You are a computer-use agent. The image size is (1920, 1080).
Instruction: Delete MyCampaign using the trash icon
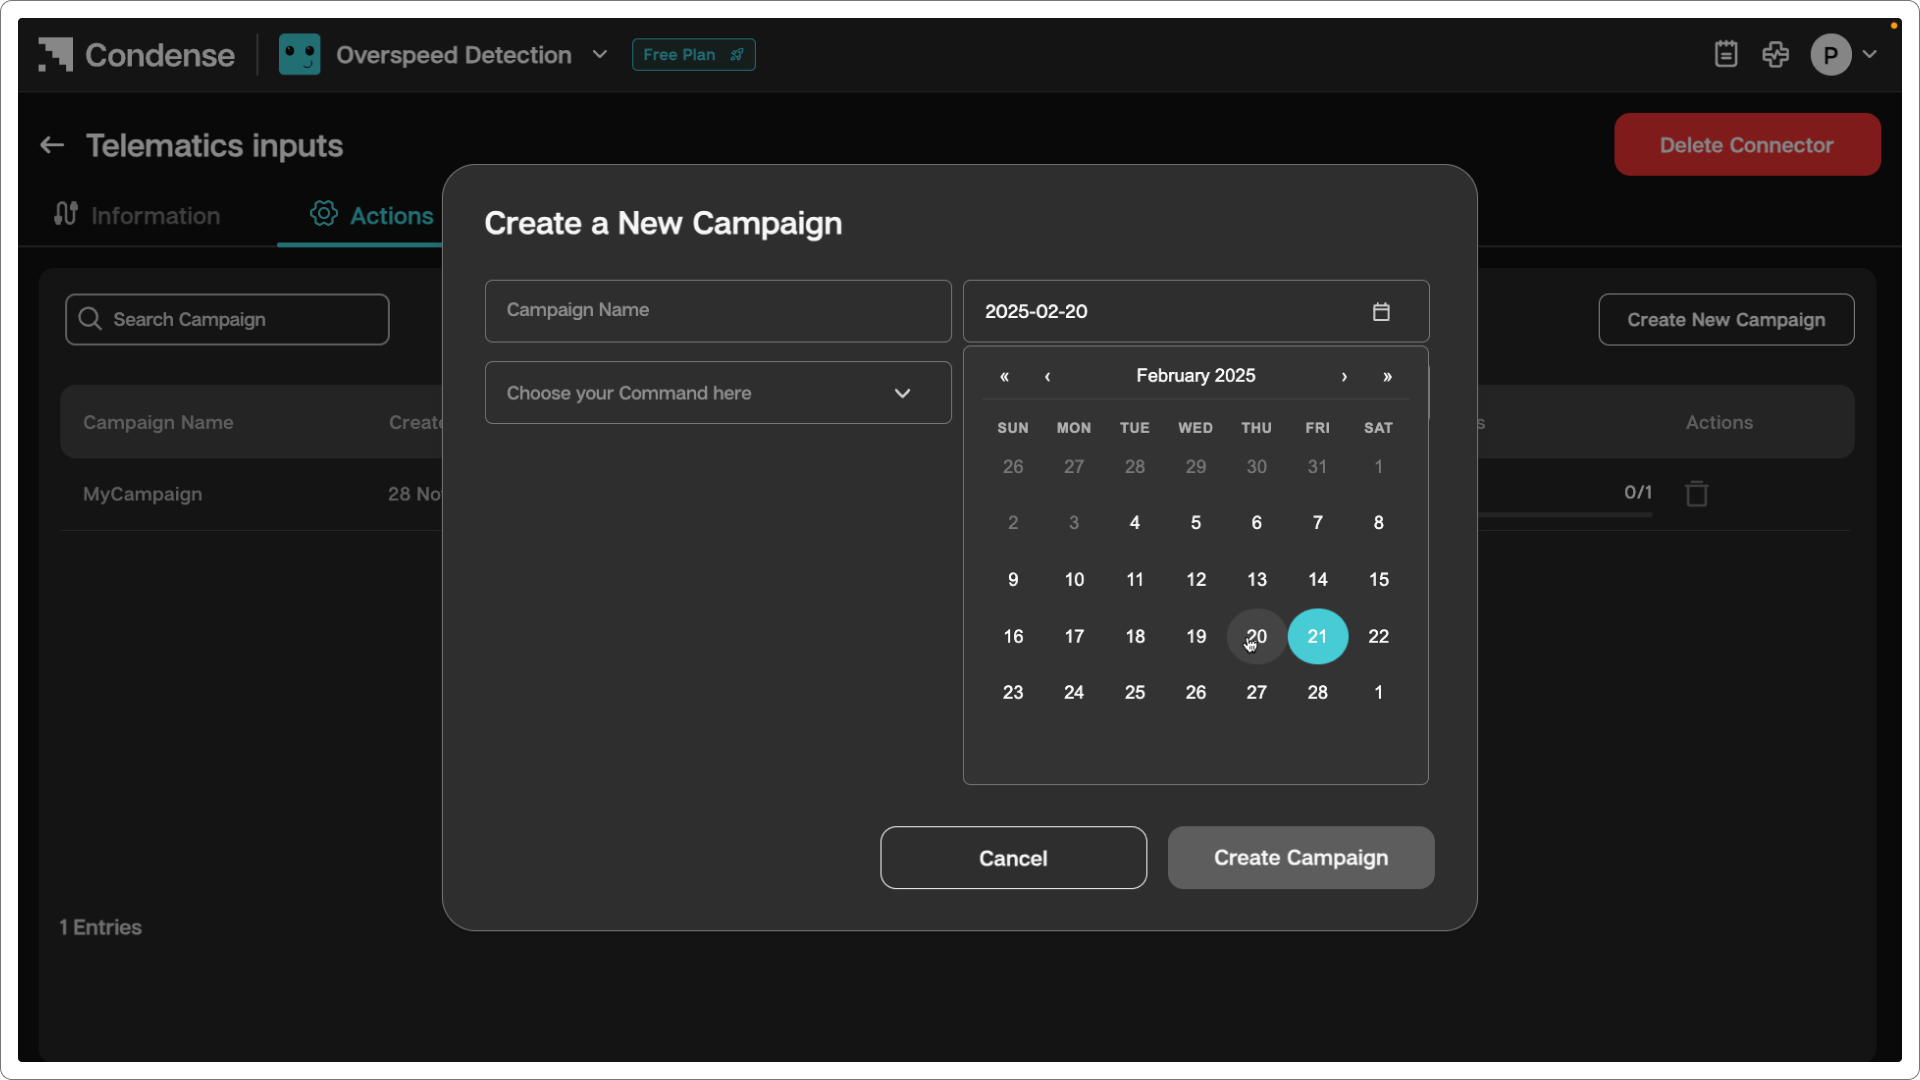pos(1696,494)
